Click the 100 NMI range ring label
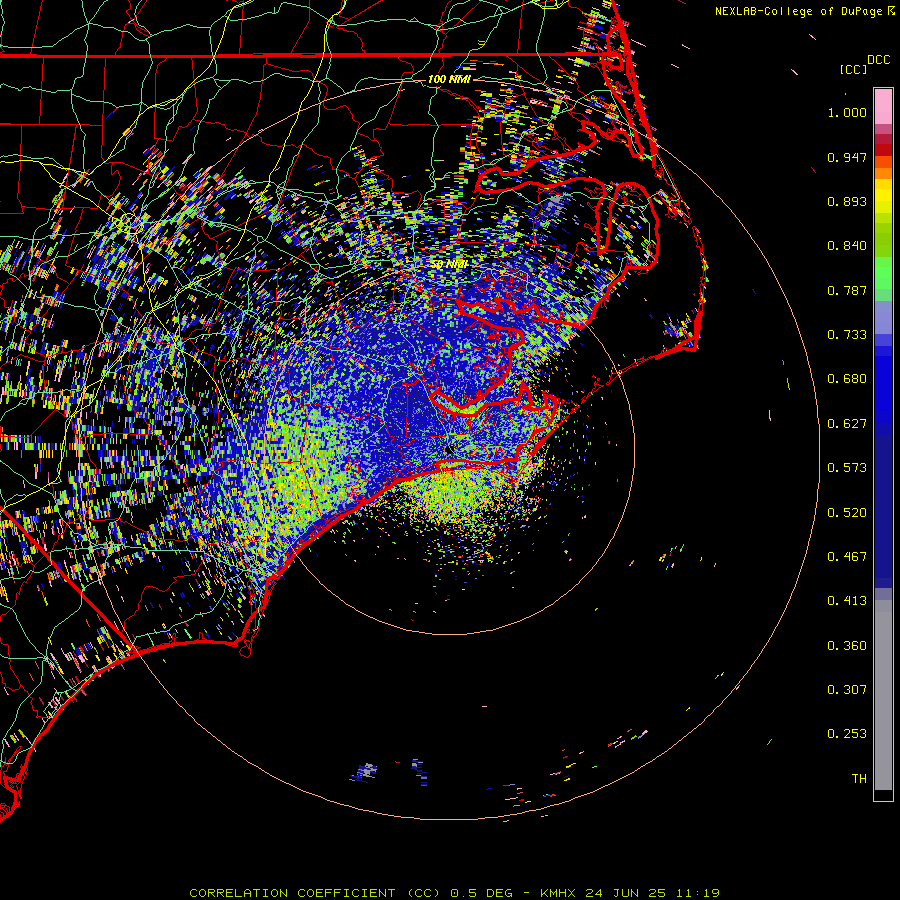 pyautogui.click(x=449, y=79)
